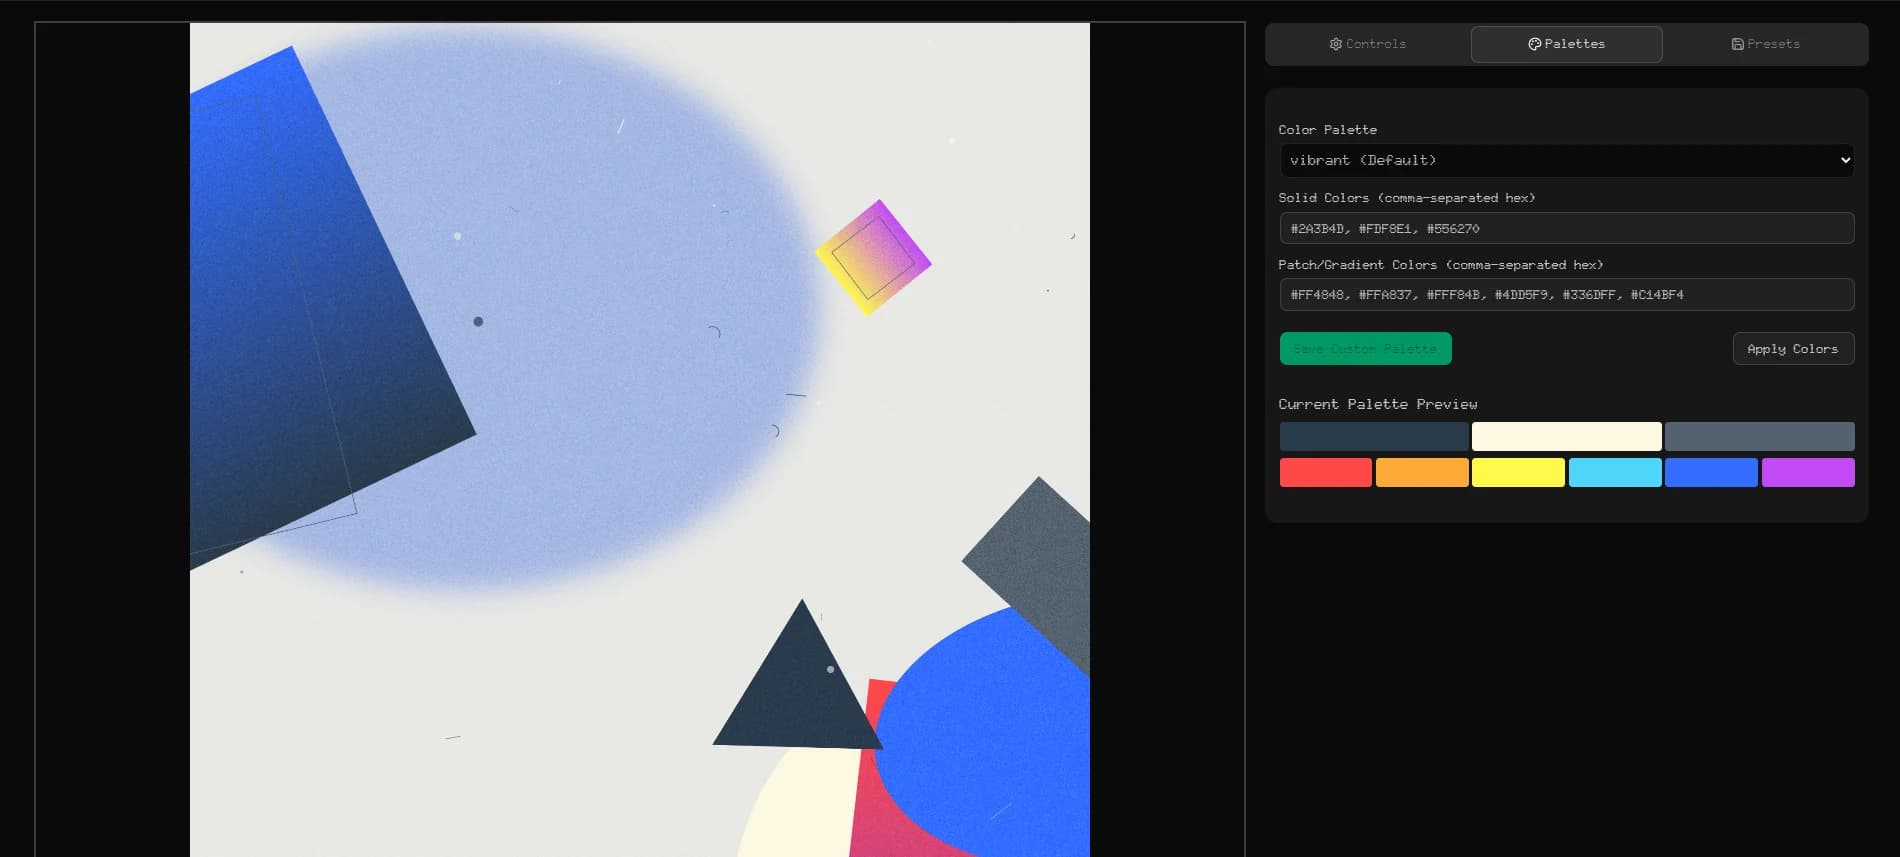The image size is (1900, 857).
Task: Select the slate gray solid swatch
Action: pyautogui.click(x=1759, y=436)
